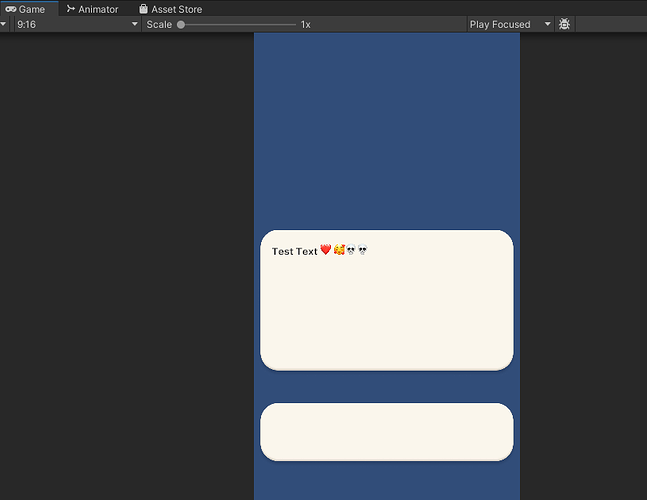Open the Play Focused dropdown
The width and height of the screenshot is (647, 500).
point(510,24)
